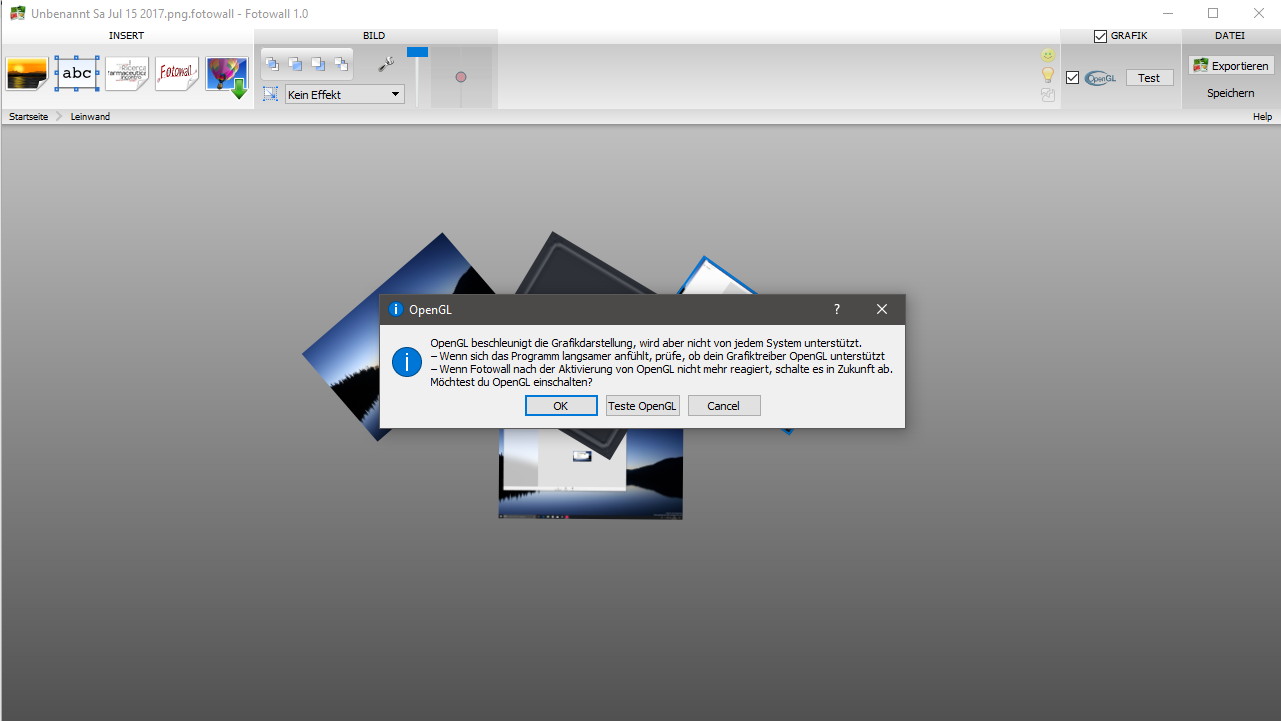Click the smiley face icon

pyautogui.click(x=1048, y=55)
